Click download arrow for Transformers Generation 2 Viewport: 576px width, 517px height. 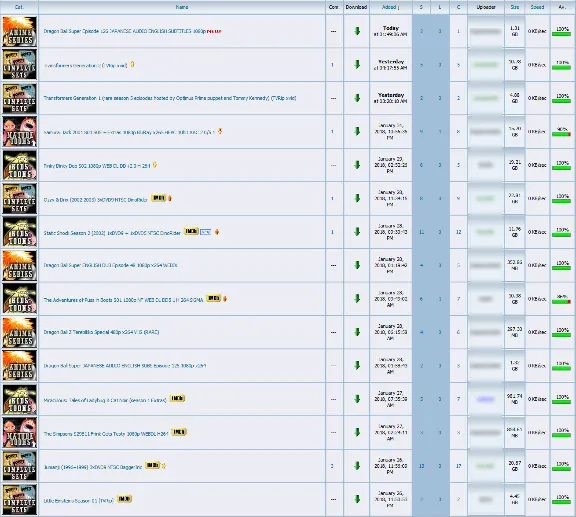click(x=357, y=65)
